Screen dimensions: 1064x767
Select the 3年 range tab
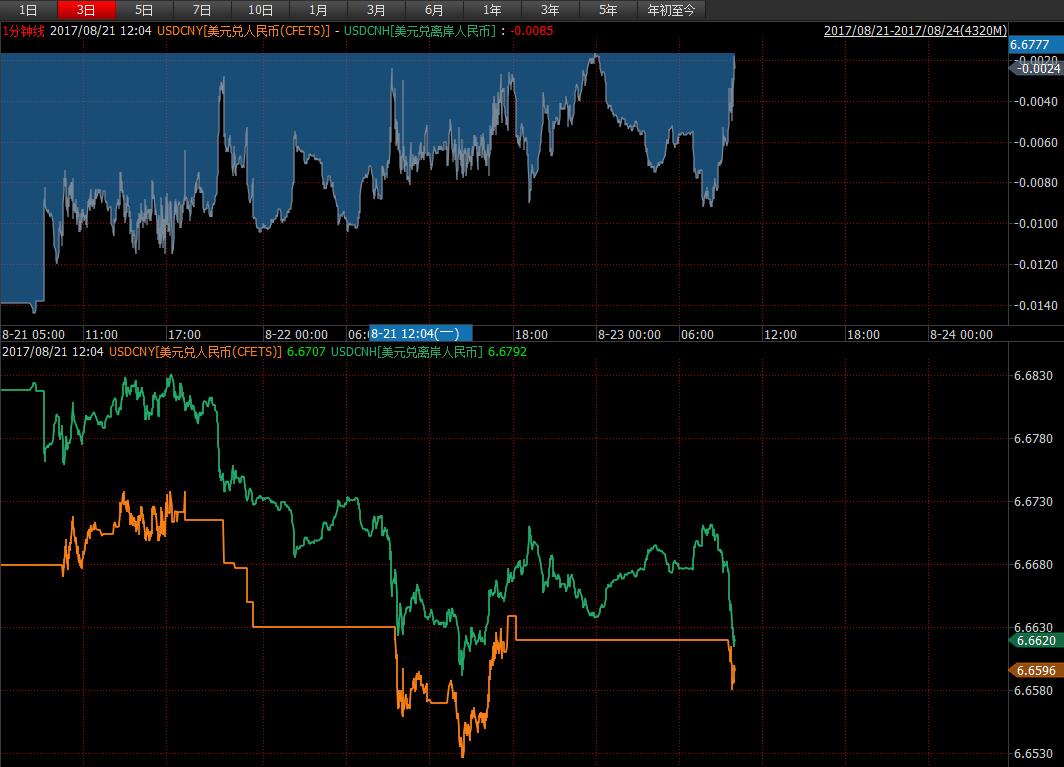point(550,10)
